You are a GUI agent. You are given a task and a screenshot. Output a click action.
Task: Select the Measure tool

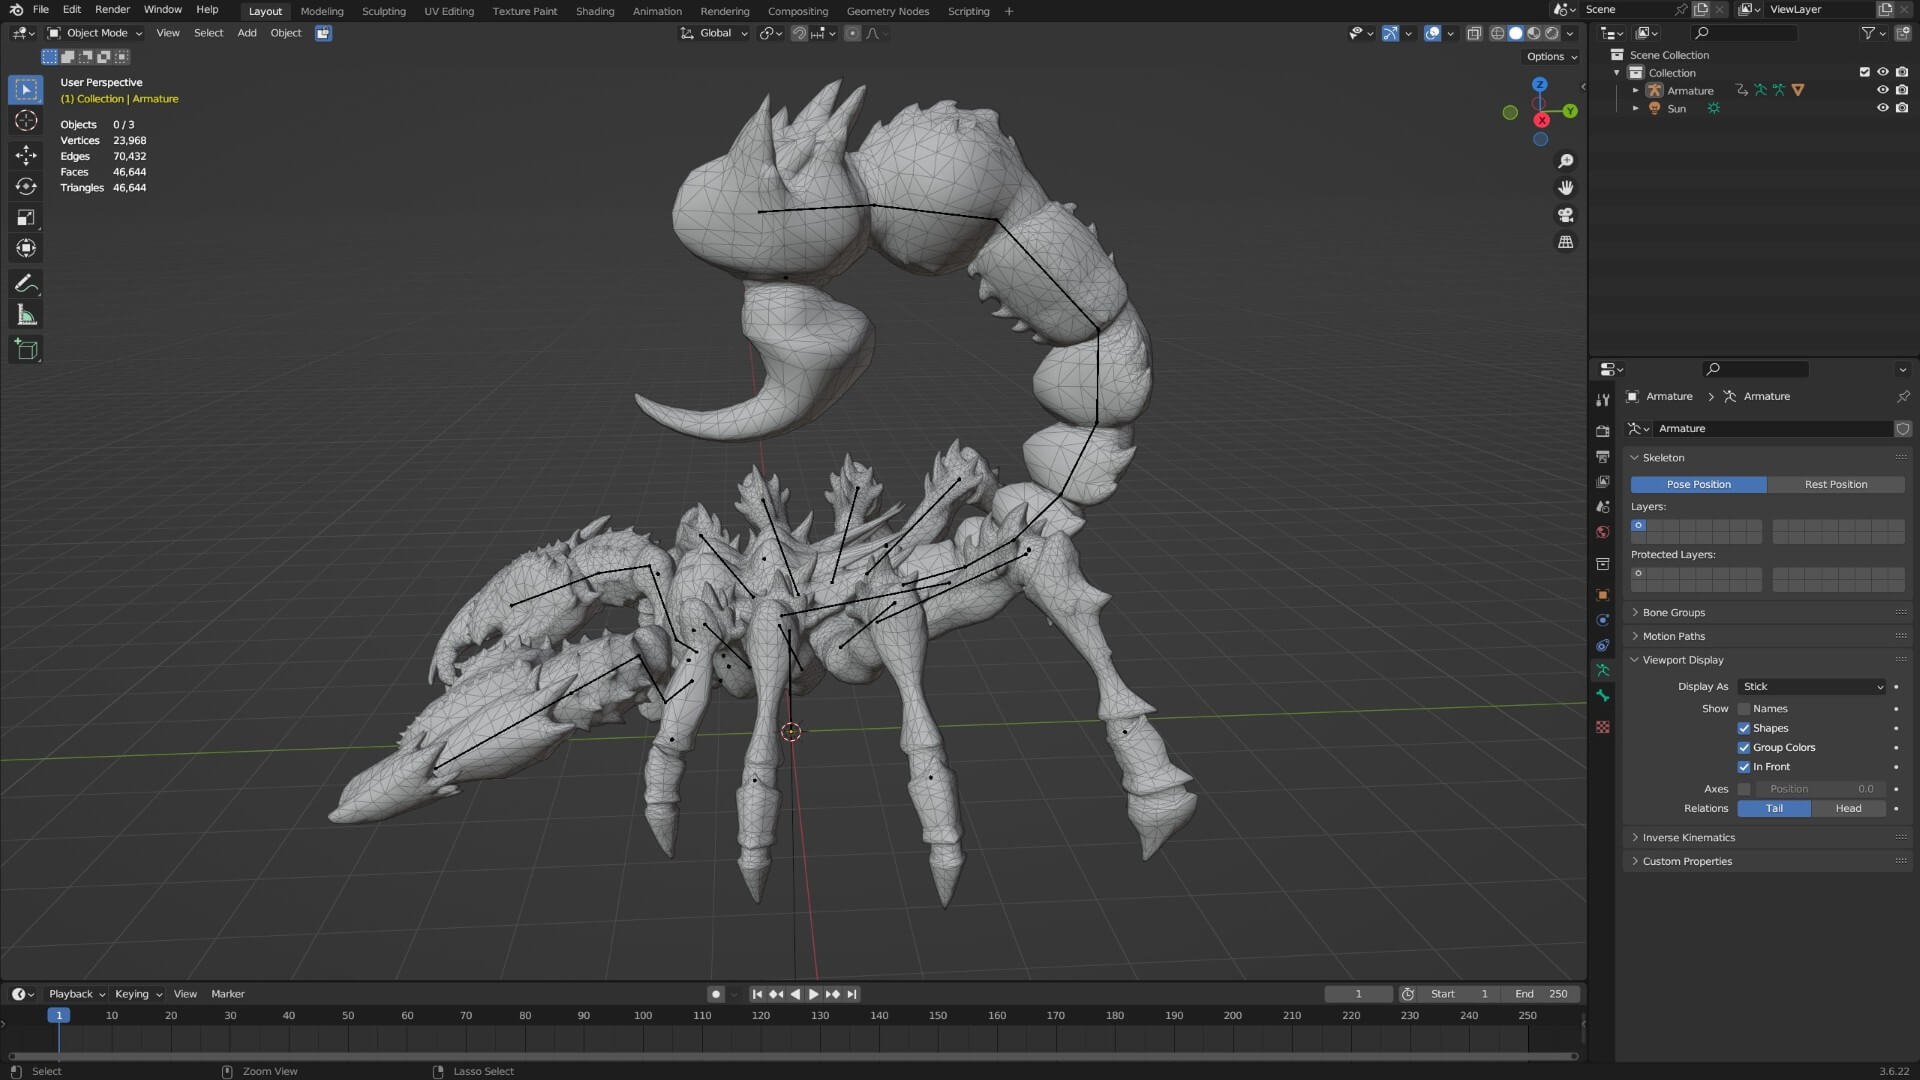[26, 316]
